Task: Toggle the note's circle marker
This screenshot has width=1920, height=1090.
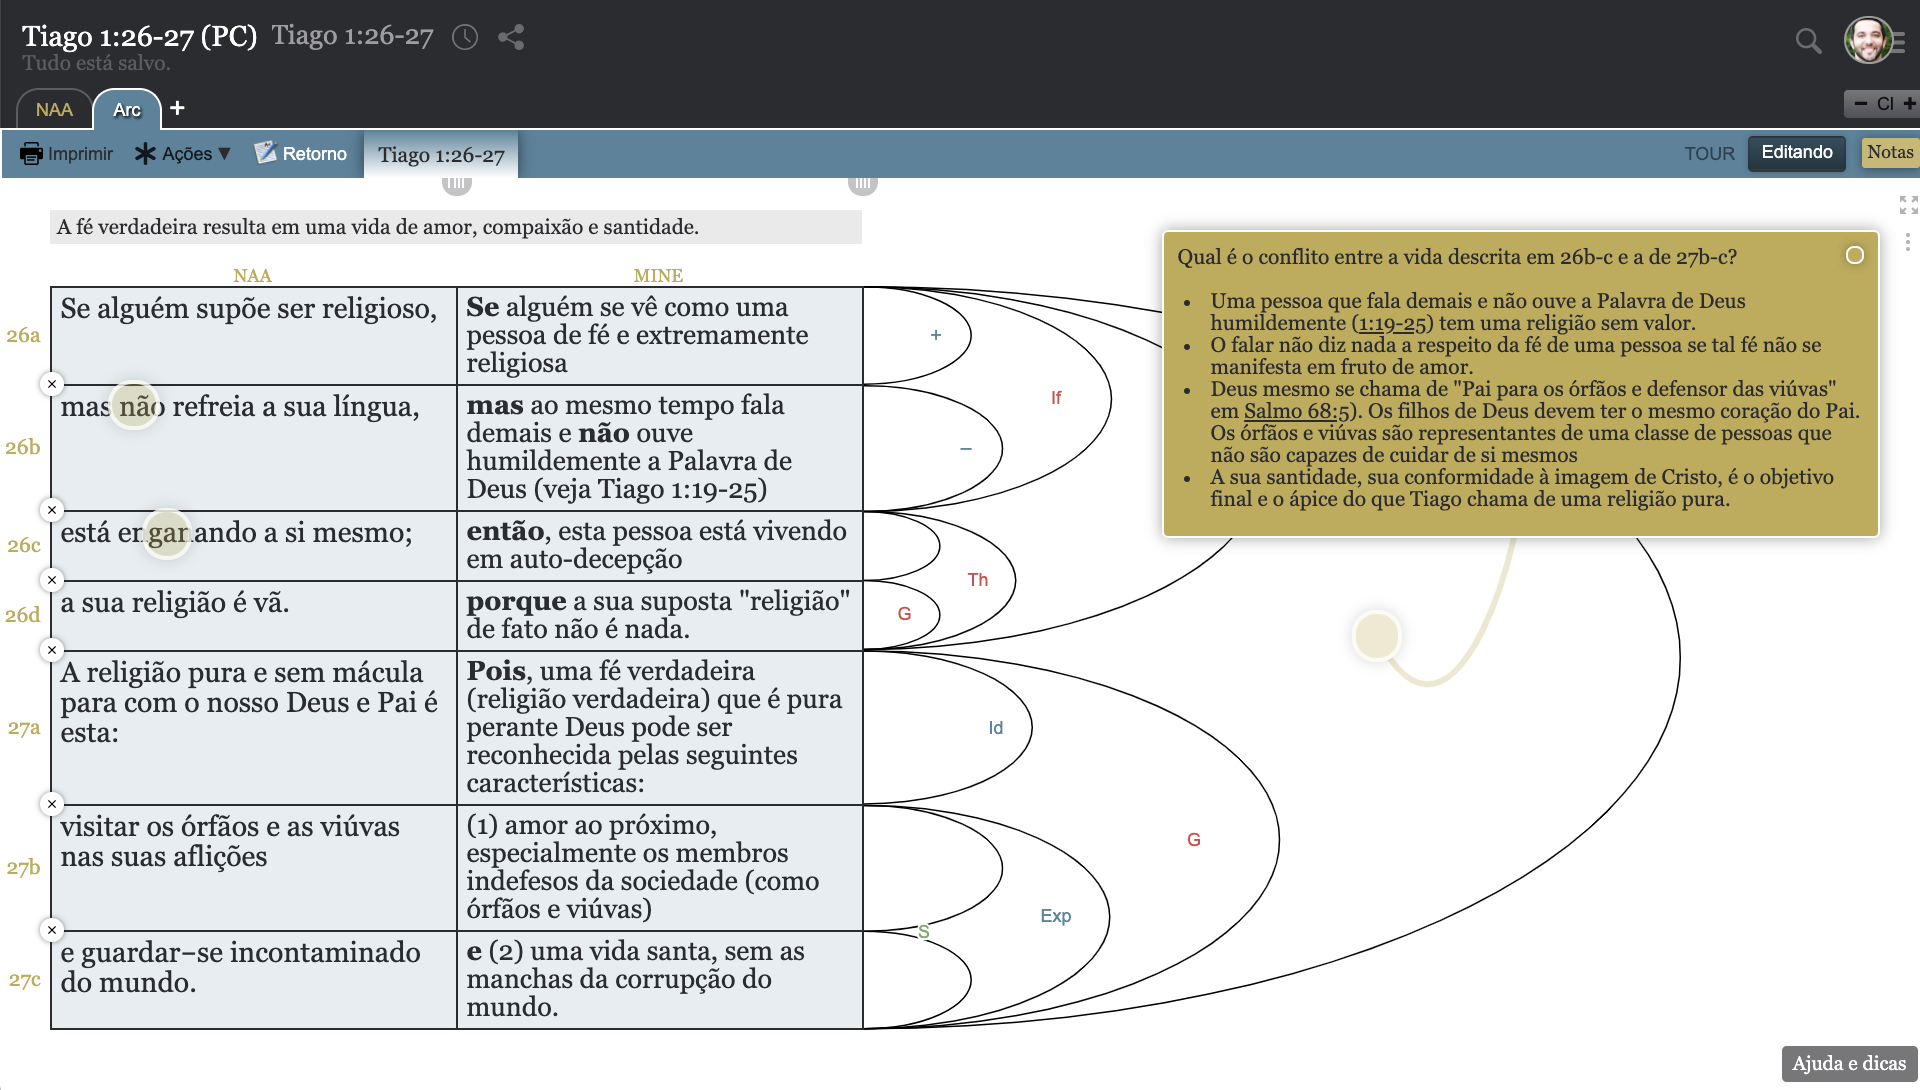Action: click(x=1854, y=255)
